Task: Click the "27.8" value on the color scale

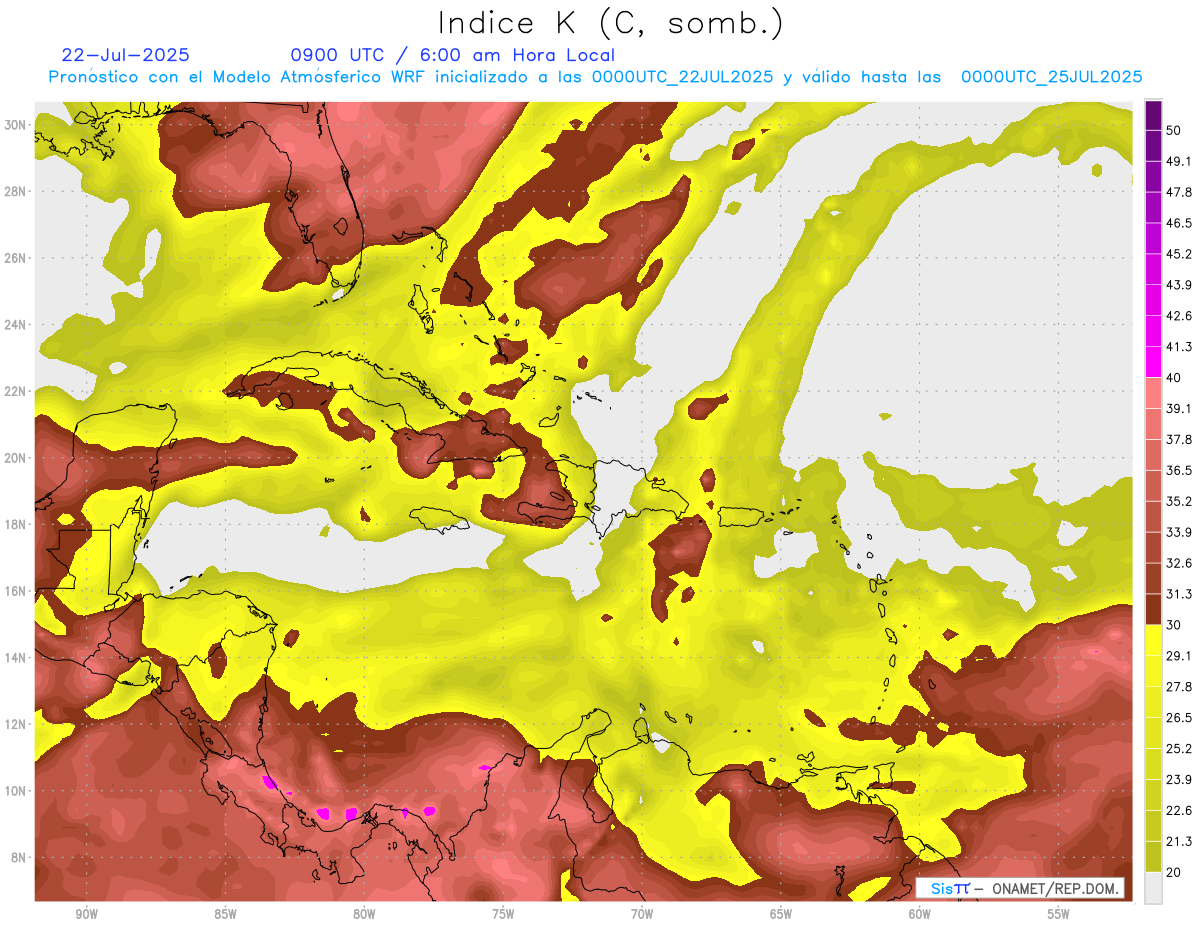Action: (x=1180, y=686)
